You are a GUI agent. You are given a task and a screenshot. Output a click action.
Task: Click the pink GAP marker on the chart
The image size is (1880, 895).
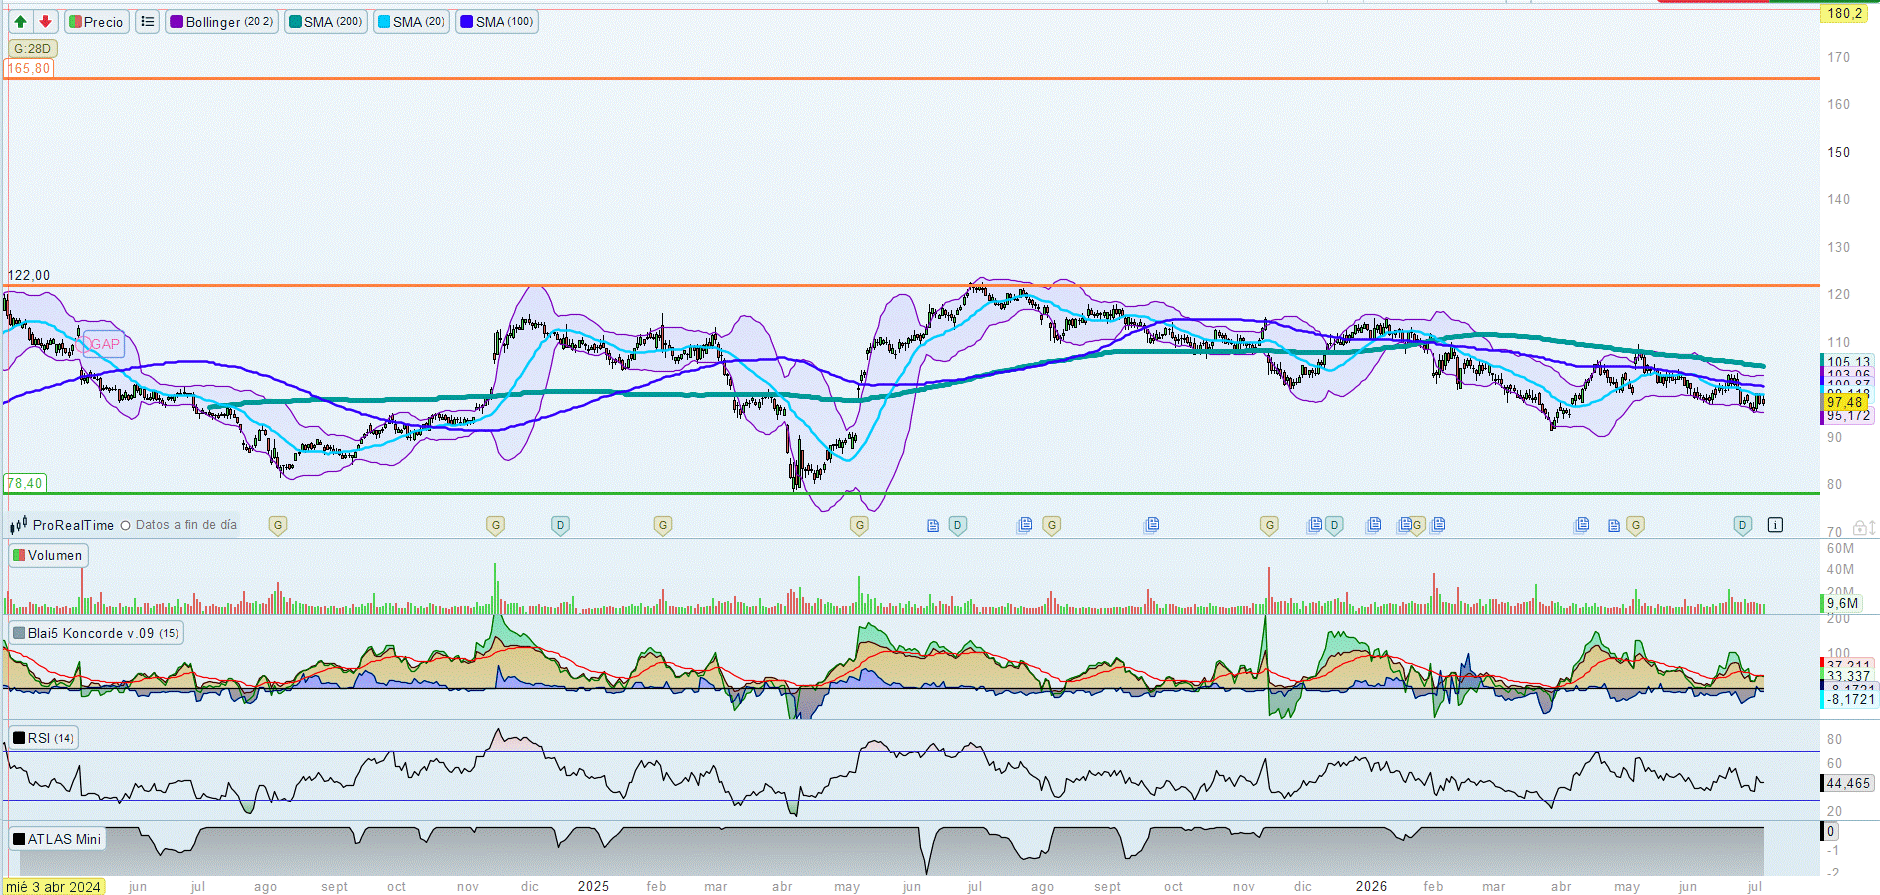104,344
